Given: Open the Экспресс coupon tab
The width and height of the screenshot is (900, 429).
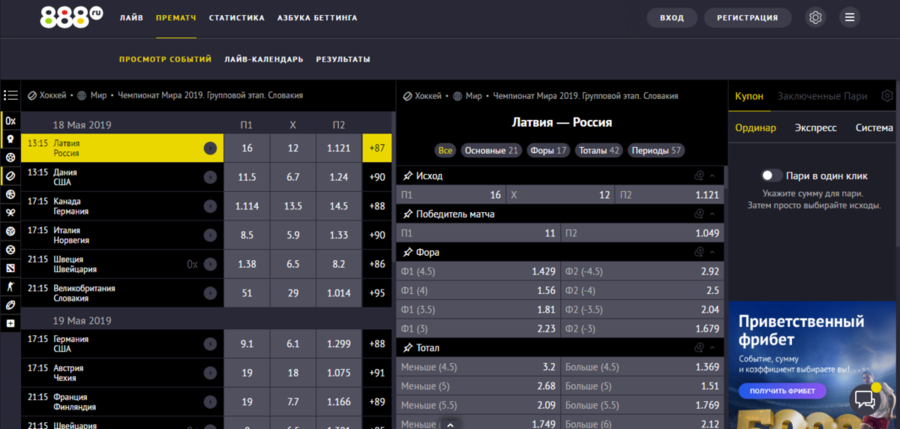Looking at the screenshot, I should [x=815, y=128].
